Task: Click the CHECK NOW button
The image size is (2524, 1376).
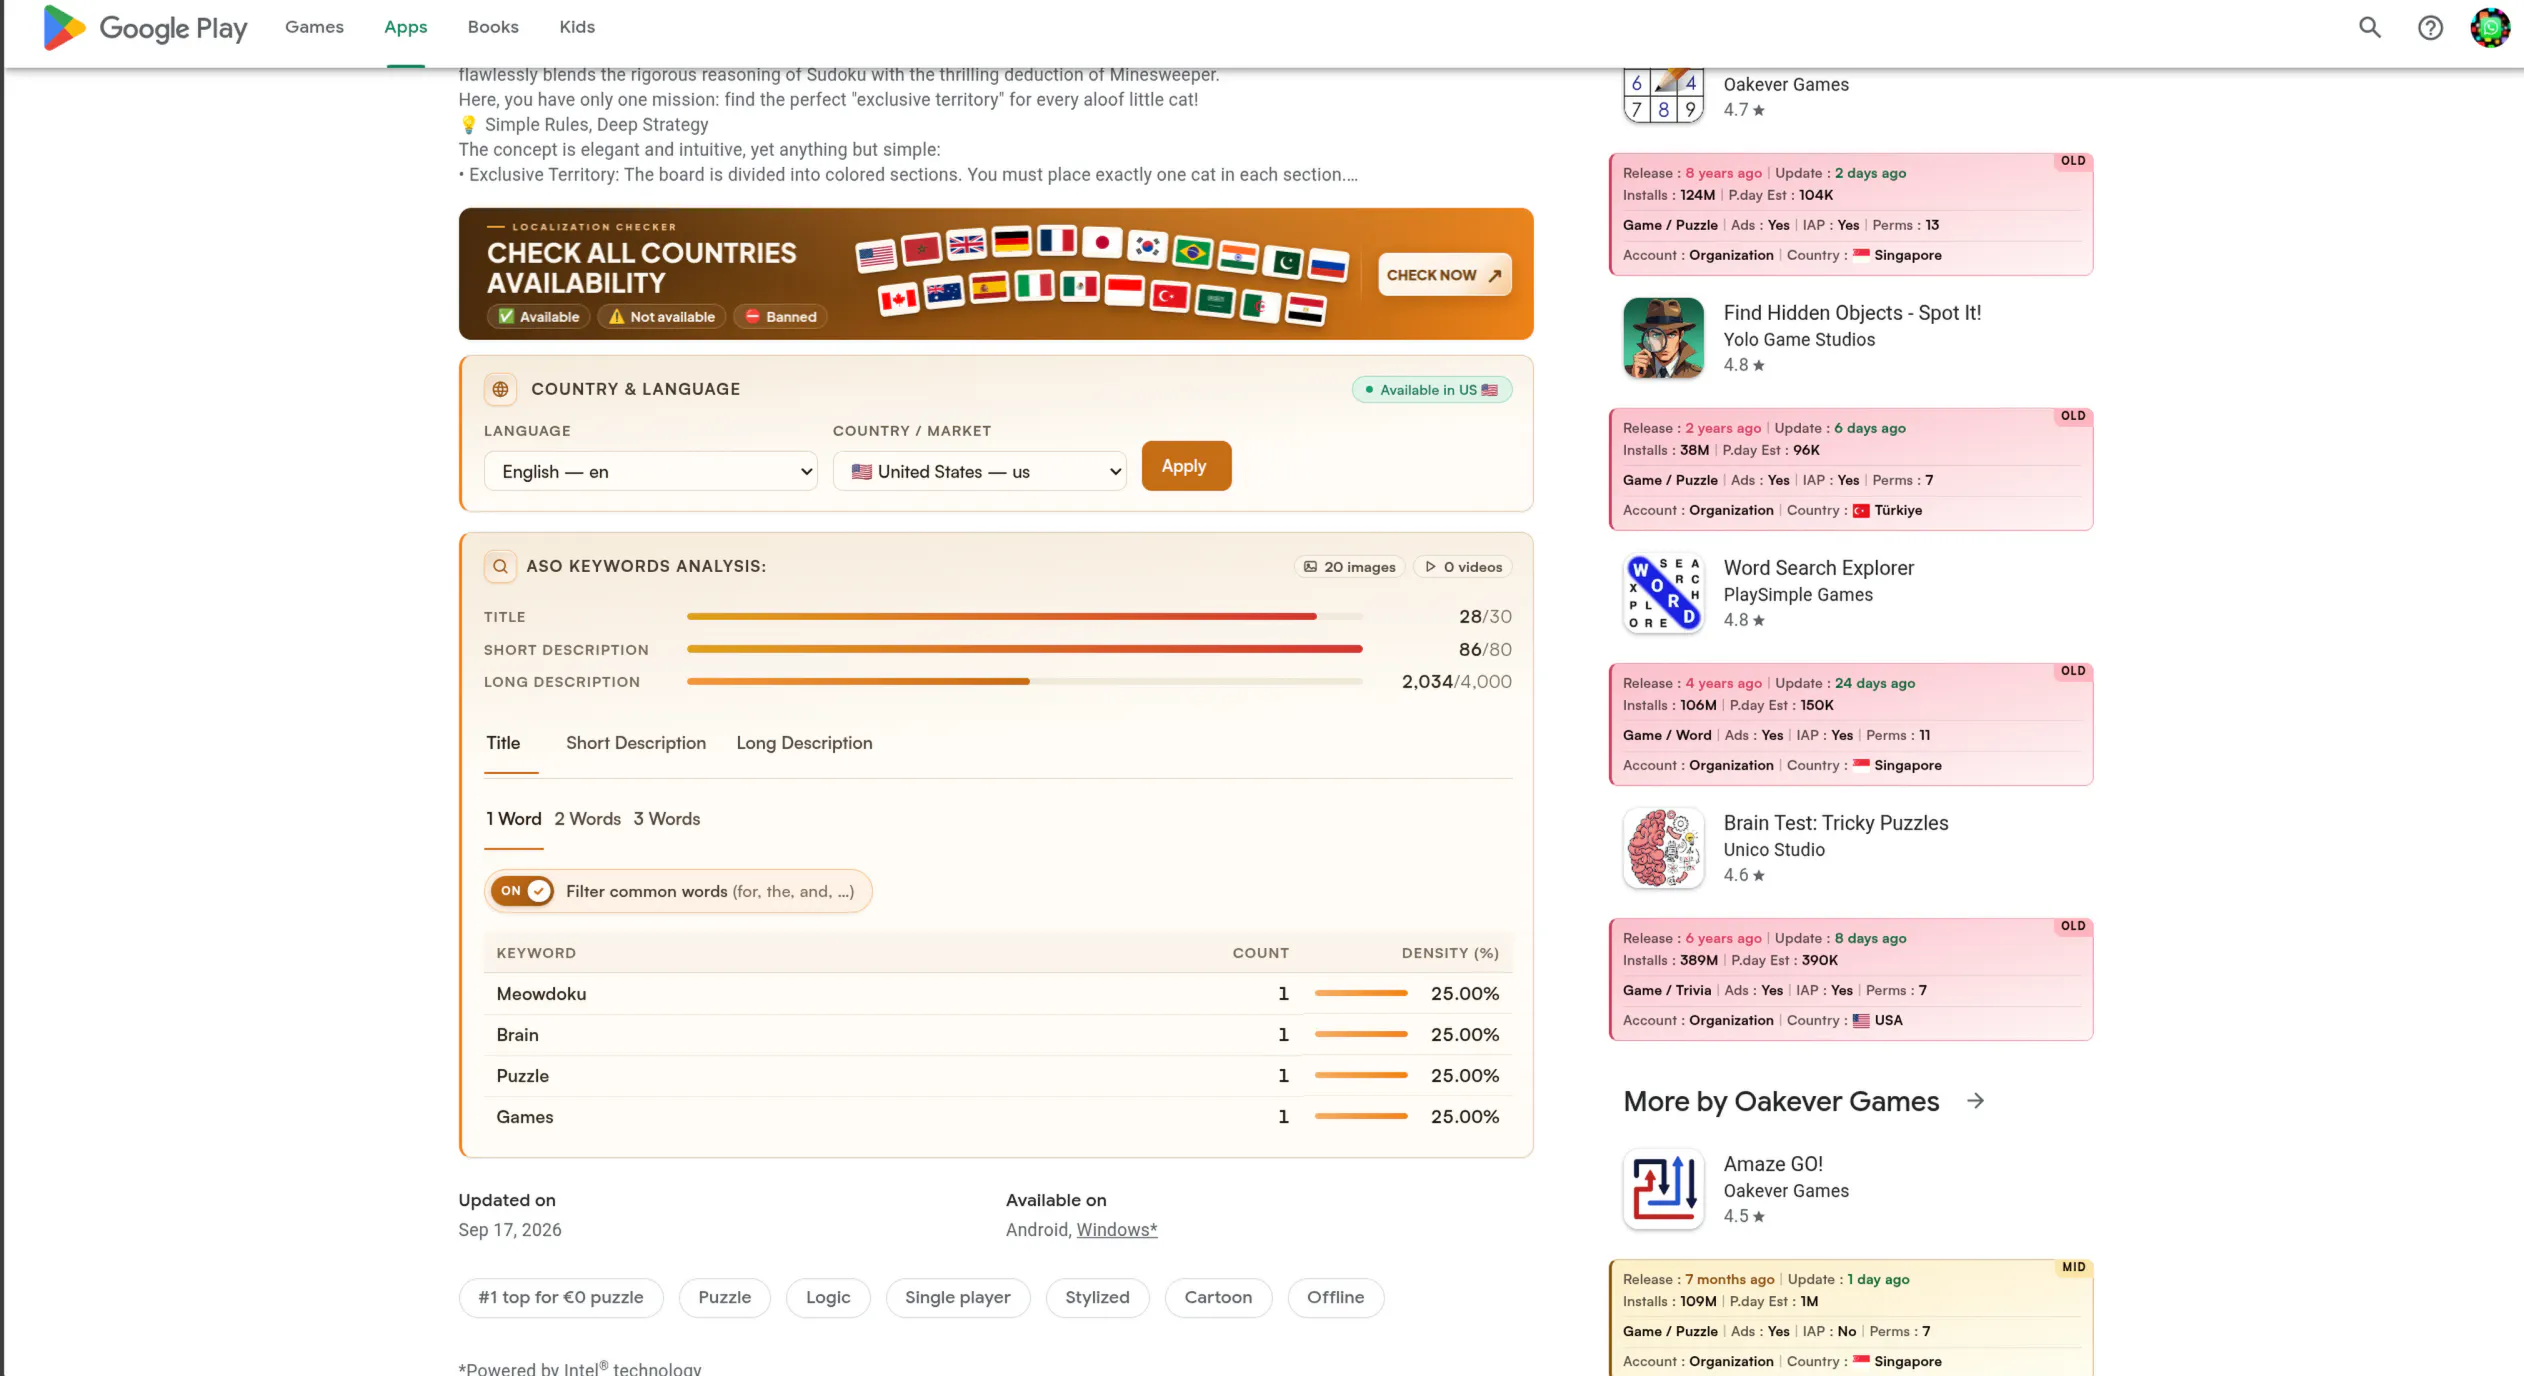Action: pos(1444,275)
